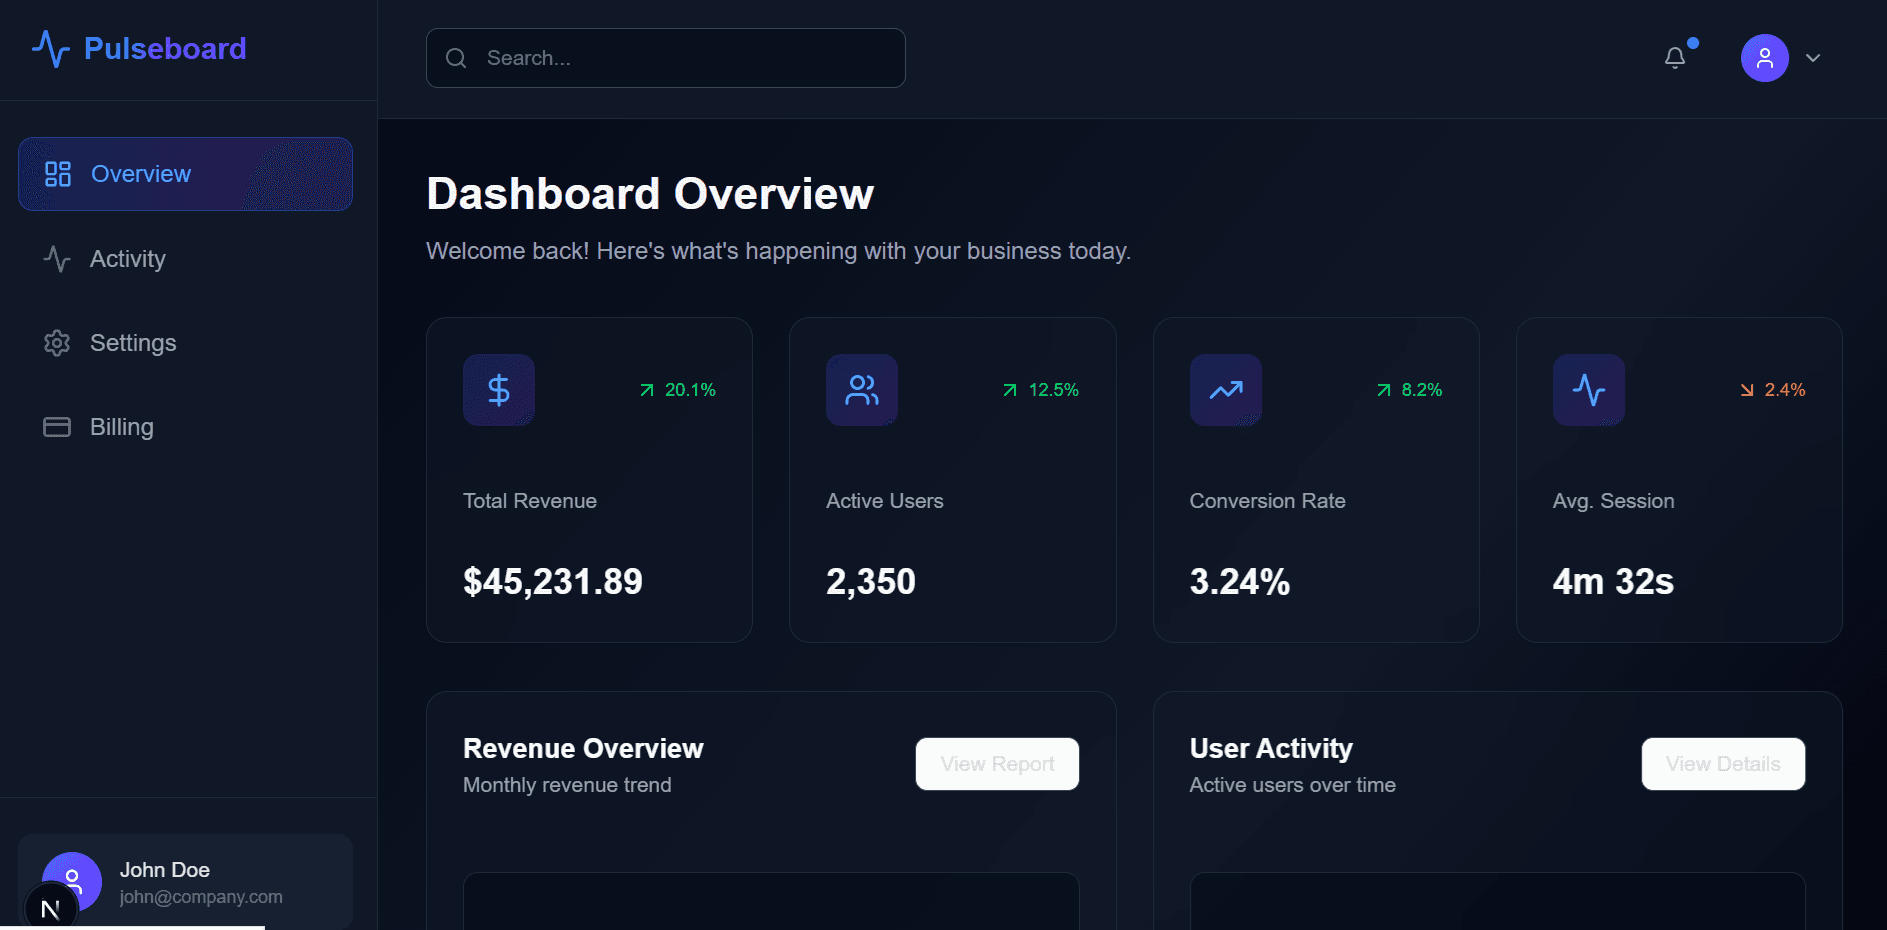The width and height of the screenshot is (1887, 930).
Task: Click the search magnifier icon
Action: point(456,58)
